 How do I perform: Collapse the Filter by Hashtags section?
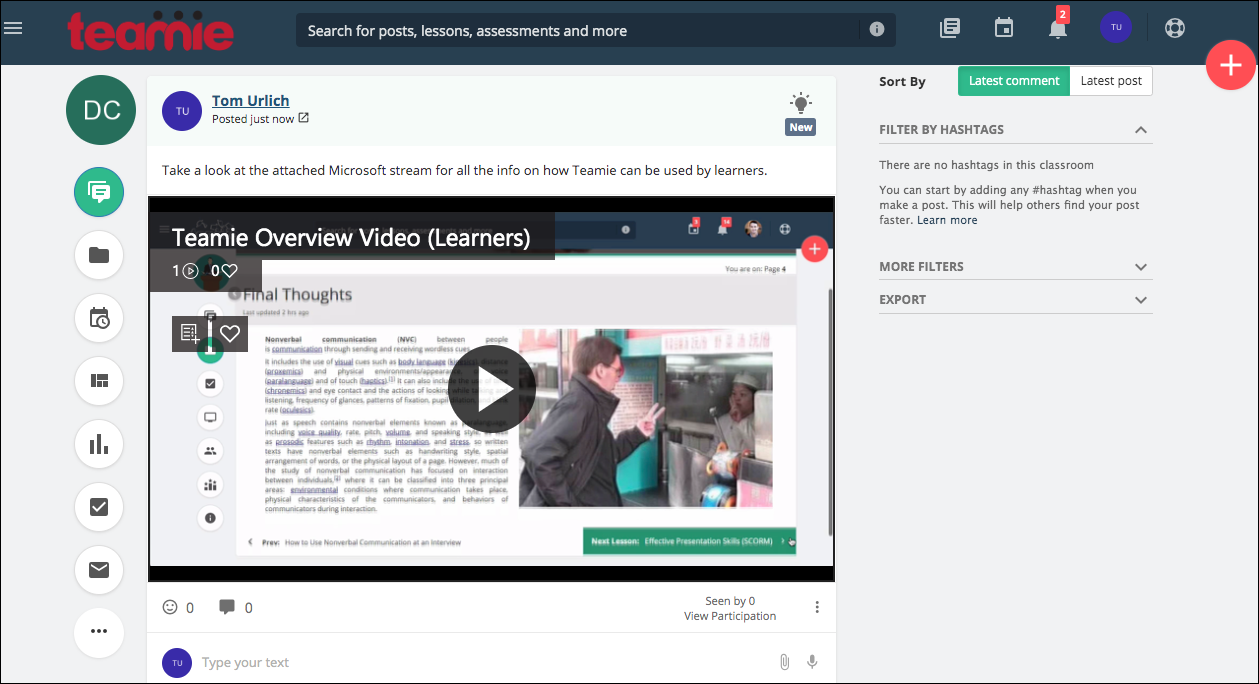click(1141, 130)
